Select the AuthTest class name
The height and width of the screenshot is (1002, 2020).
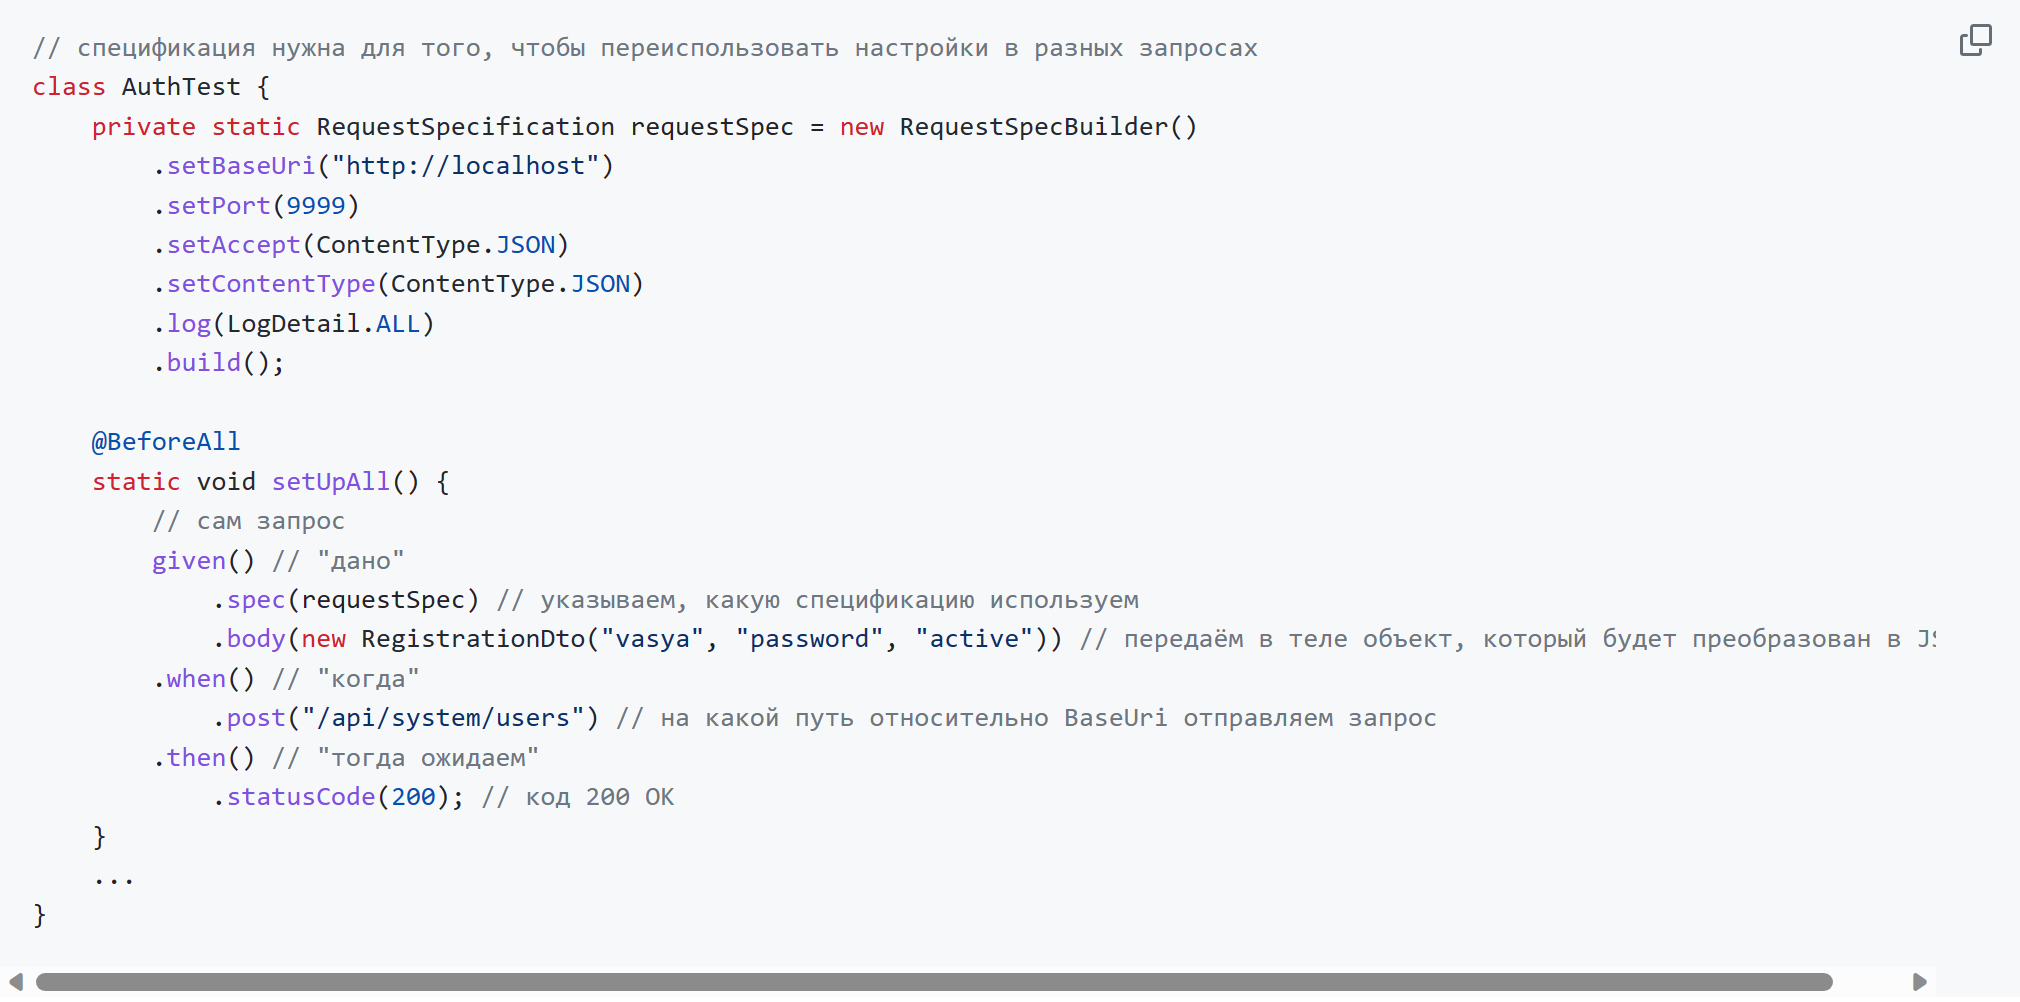(x=182, y=86)
